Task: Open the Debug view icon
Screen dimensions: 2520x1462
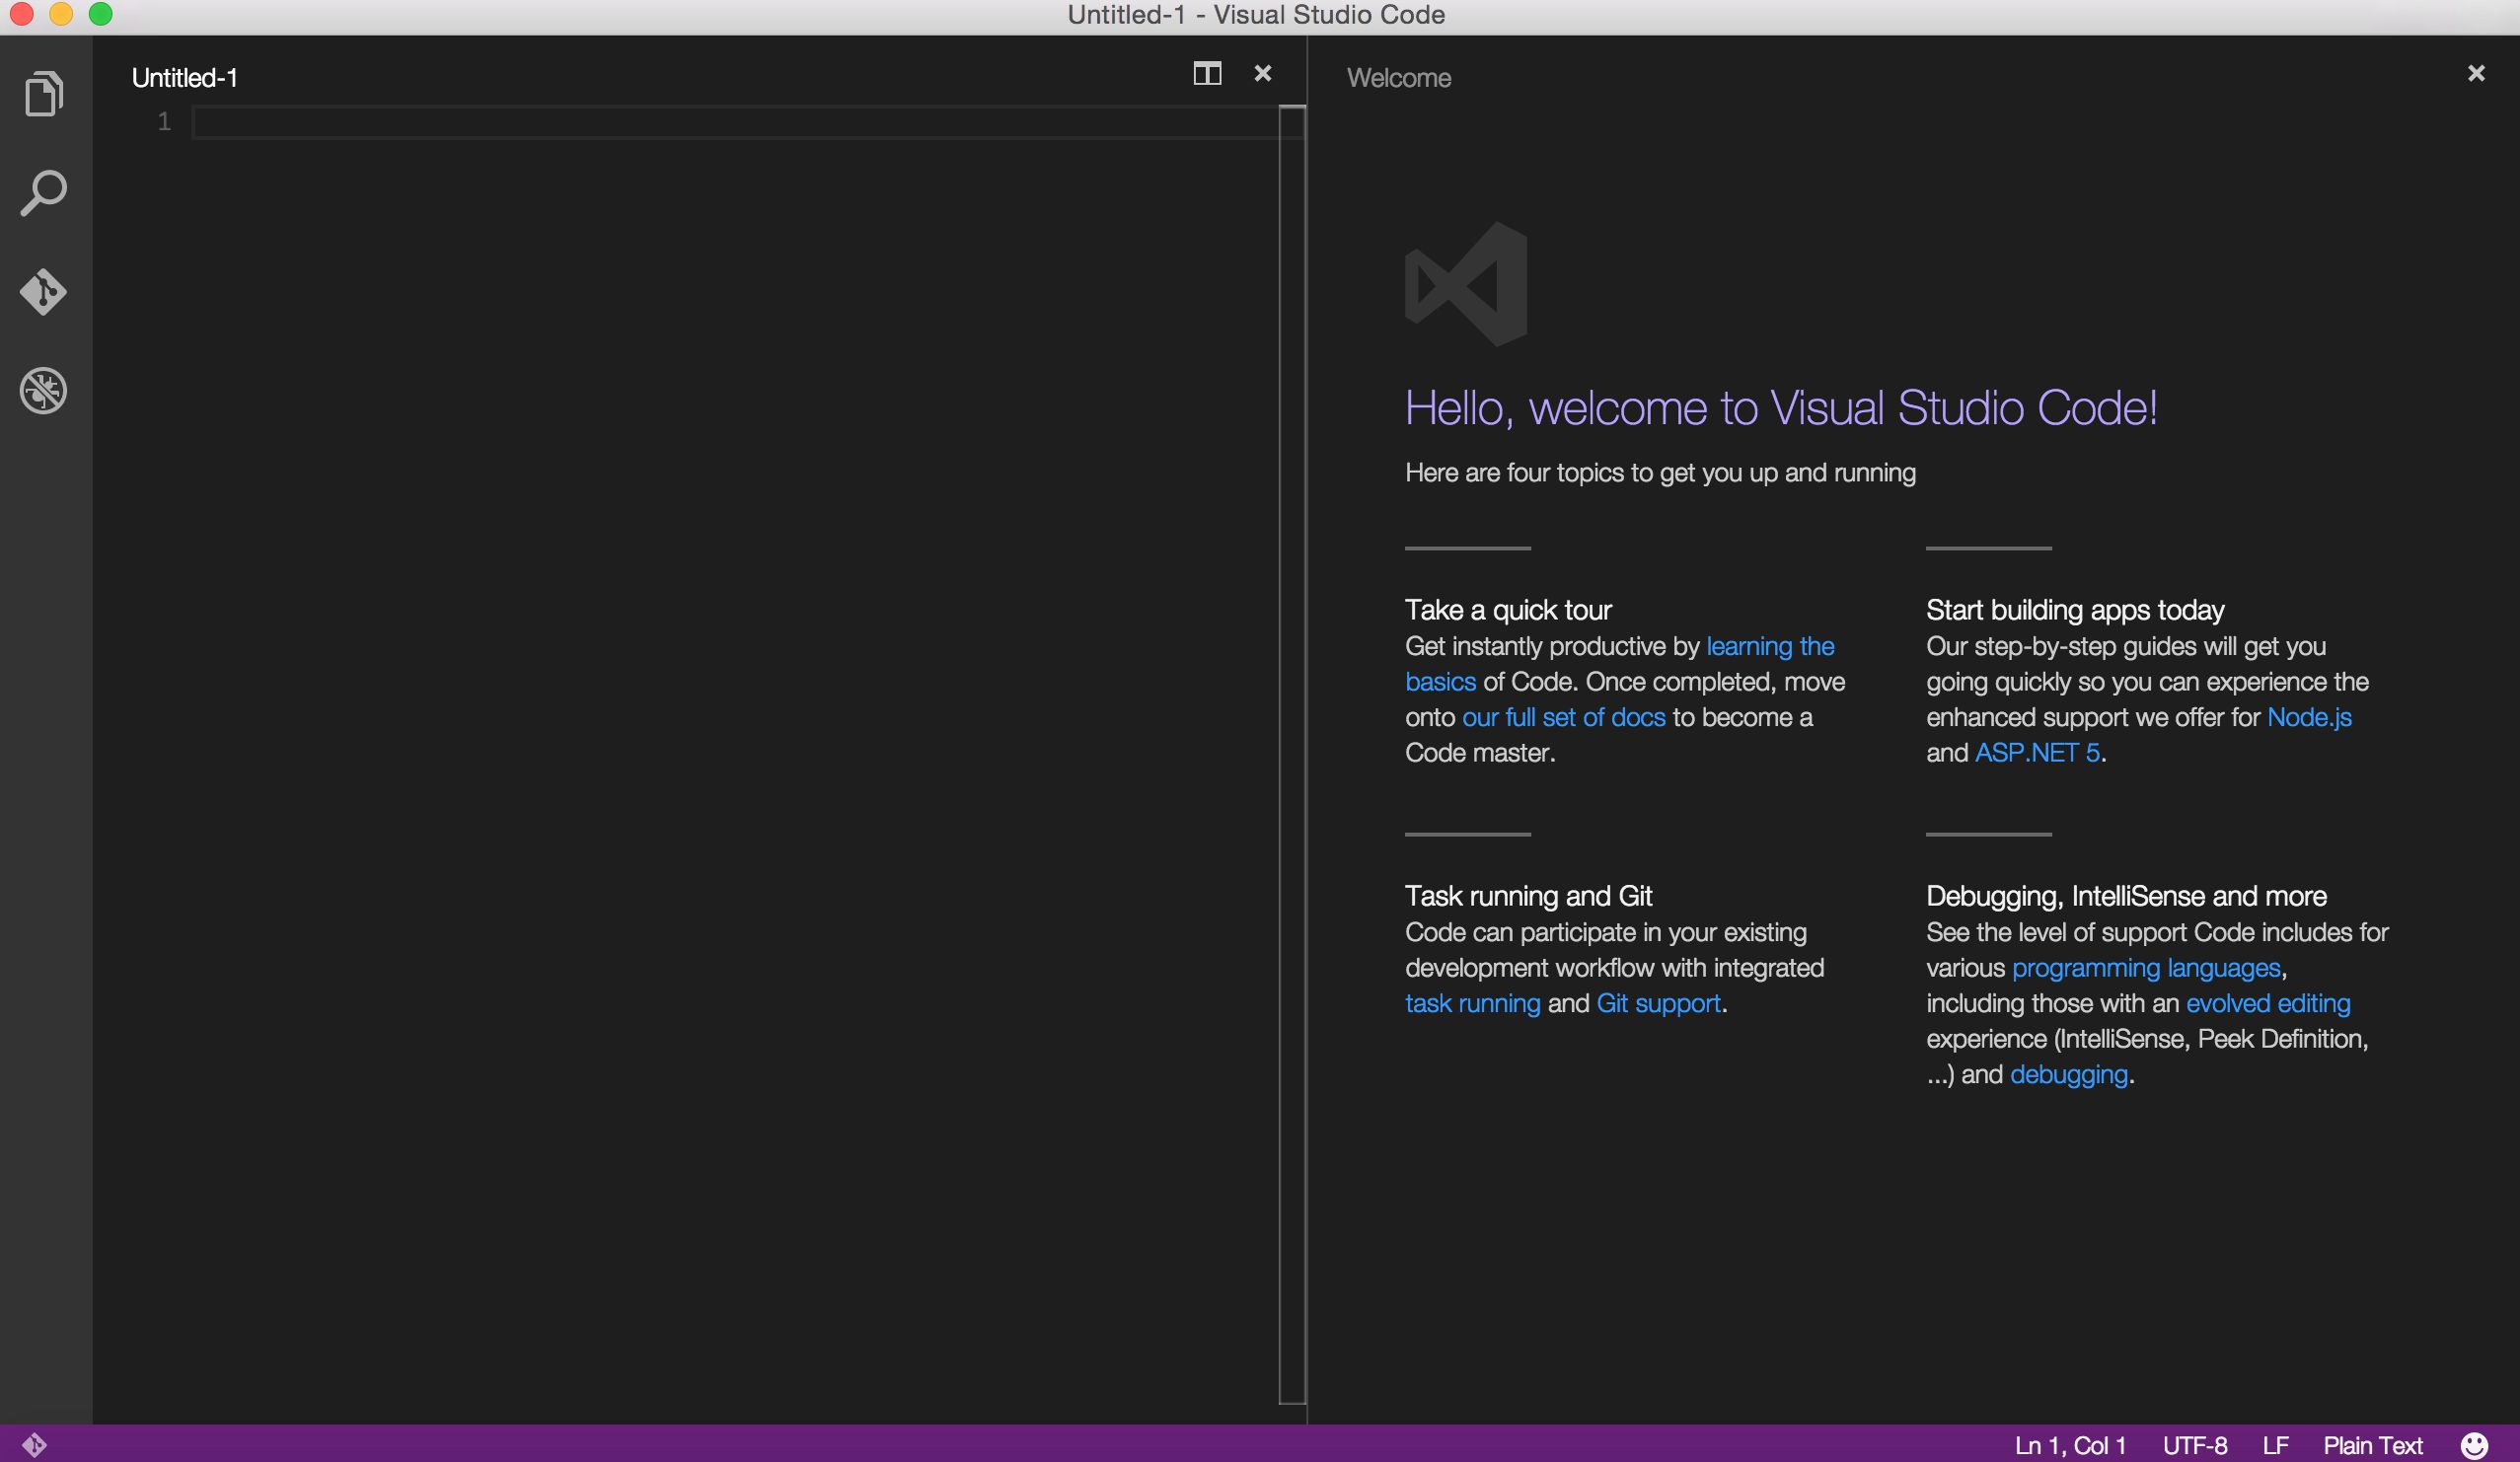Action: pos(44,390)
